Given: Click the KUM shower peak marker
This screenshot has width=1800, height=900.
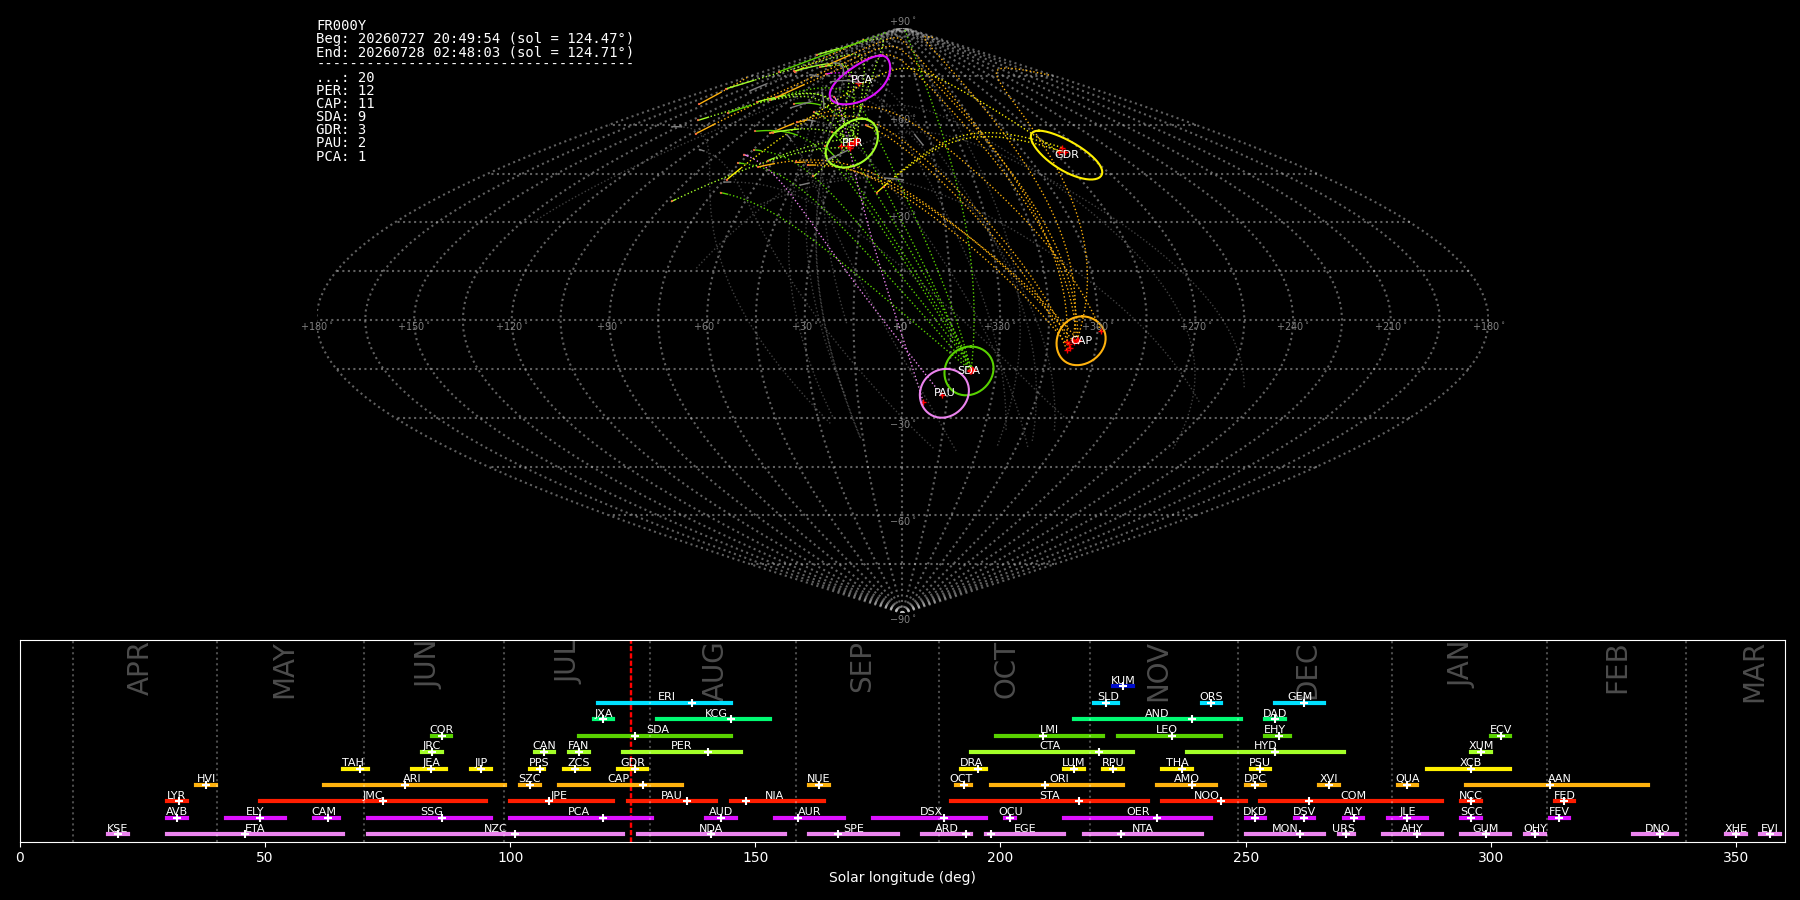Looking at the screenshot, I should (1123, 686).
